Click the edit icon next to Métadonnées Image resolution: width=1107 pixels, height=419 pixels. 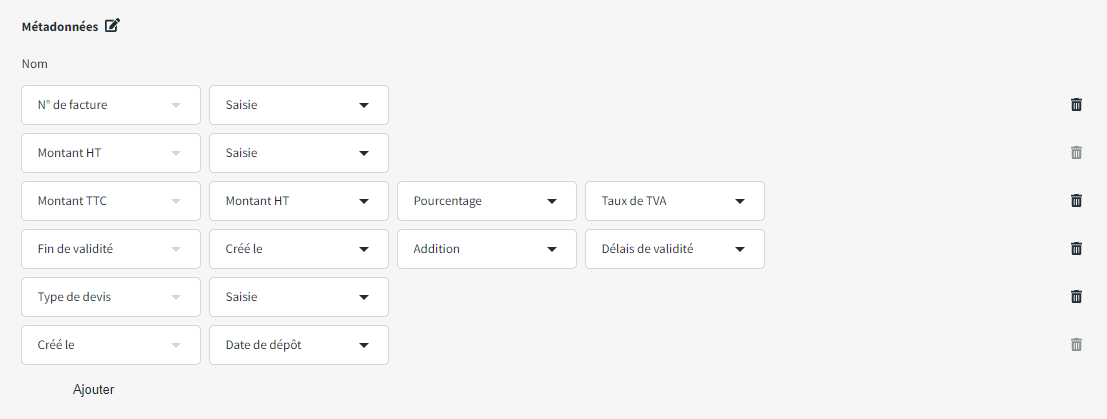(x=112, y=26)
